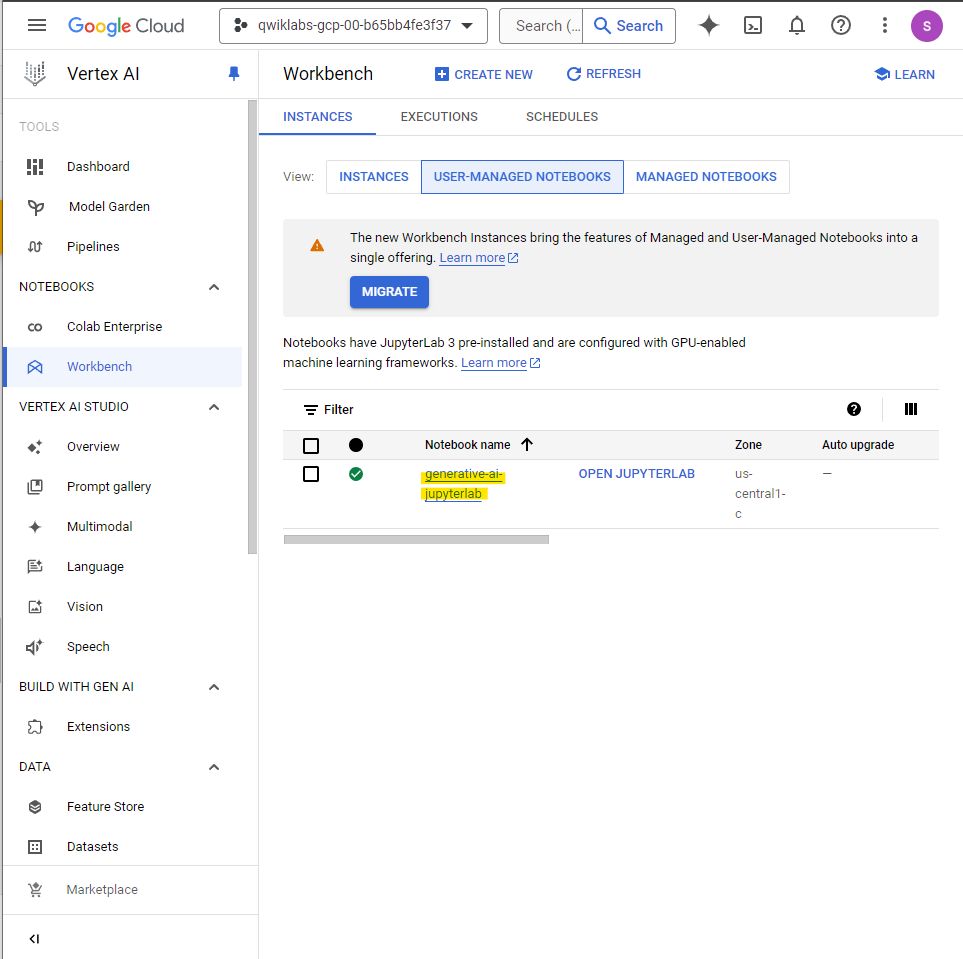The height and width of the screenshot is (959, 963).
Task: Open the table help question mark icon
Action: click(x=854, y=409)
